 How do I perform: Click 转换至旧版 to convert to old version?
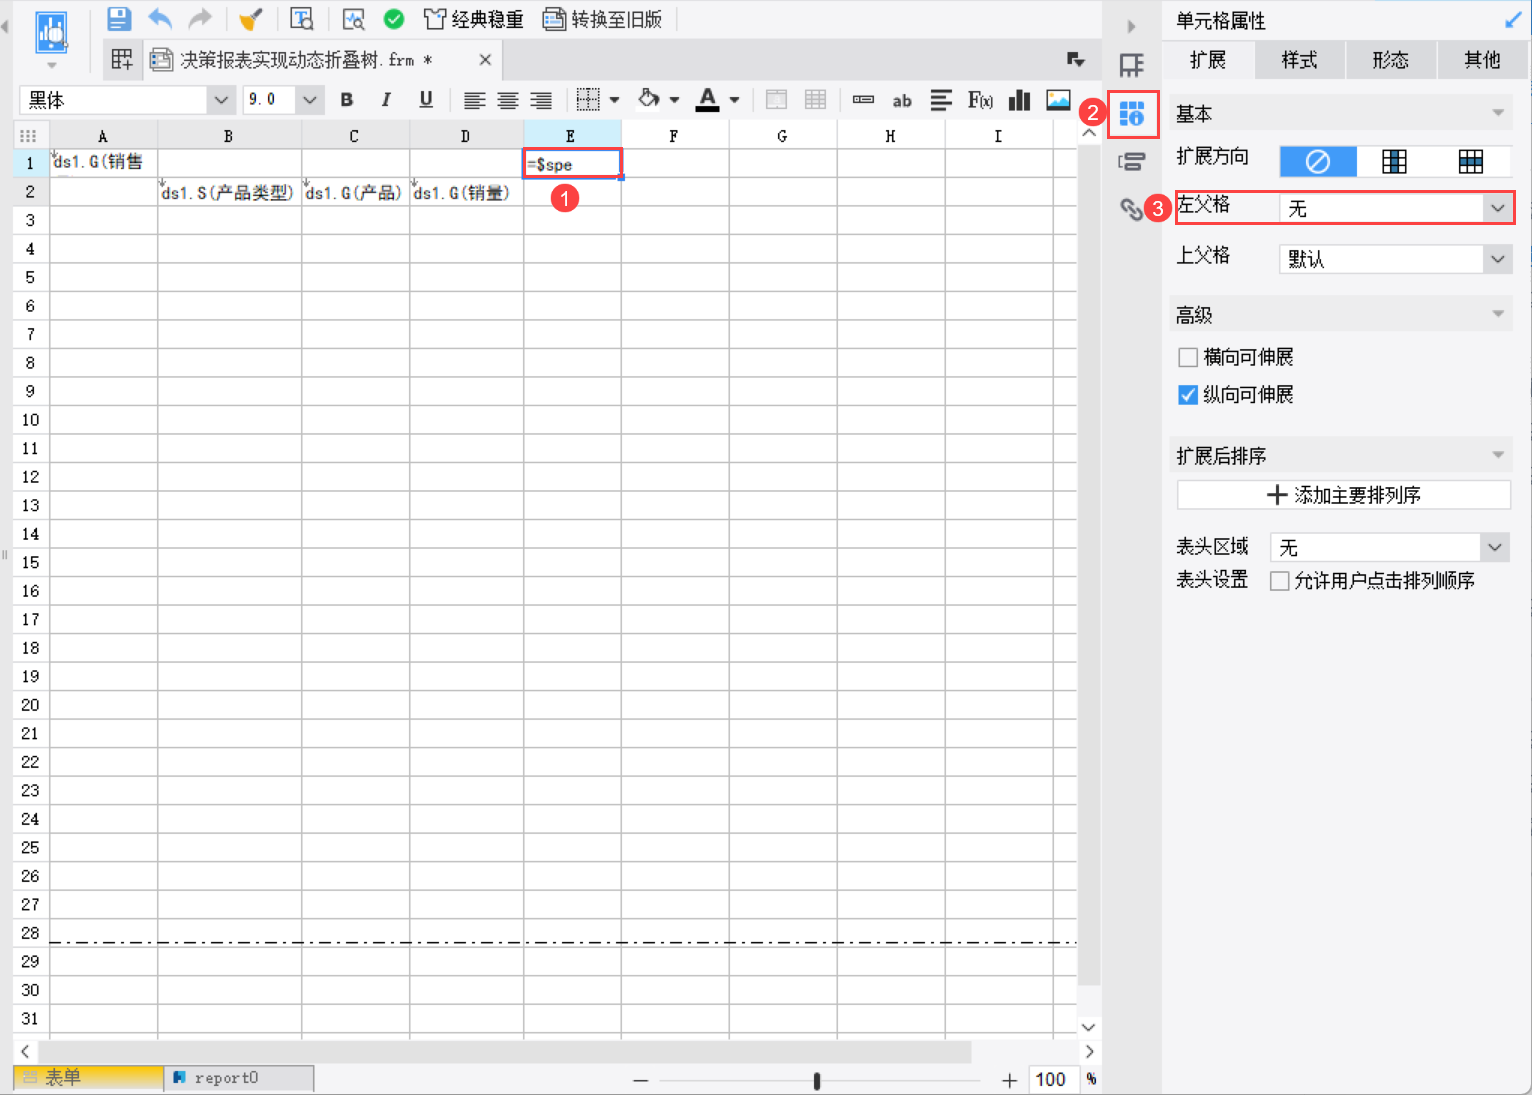pos(603,19)
